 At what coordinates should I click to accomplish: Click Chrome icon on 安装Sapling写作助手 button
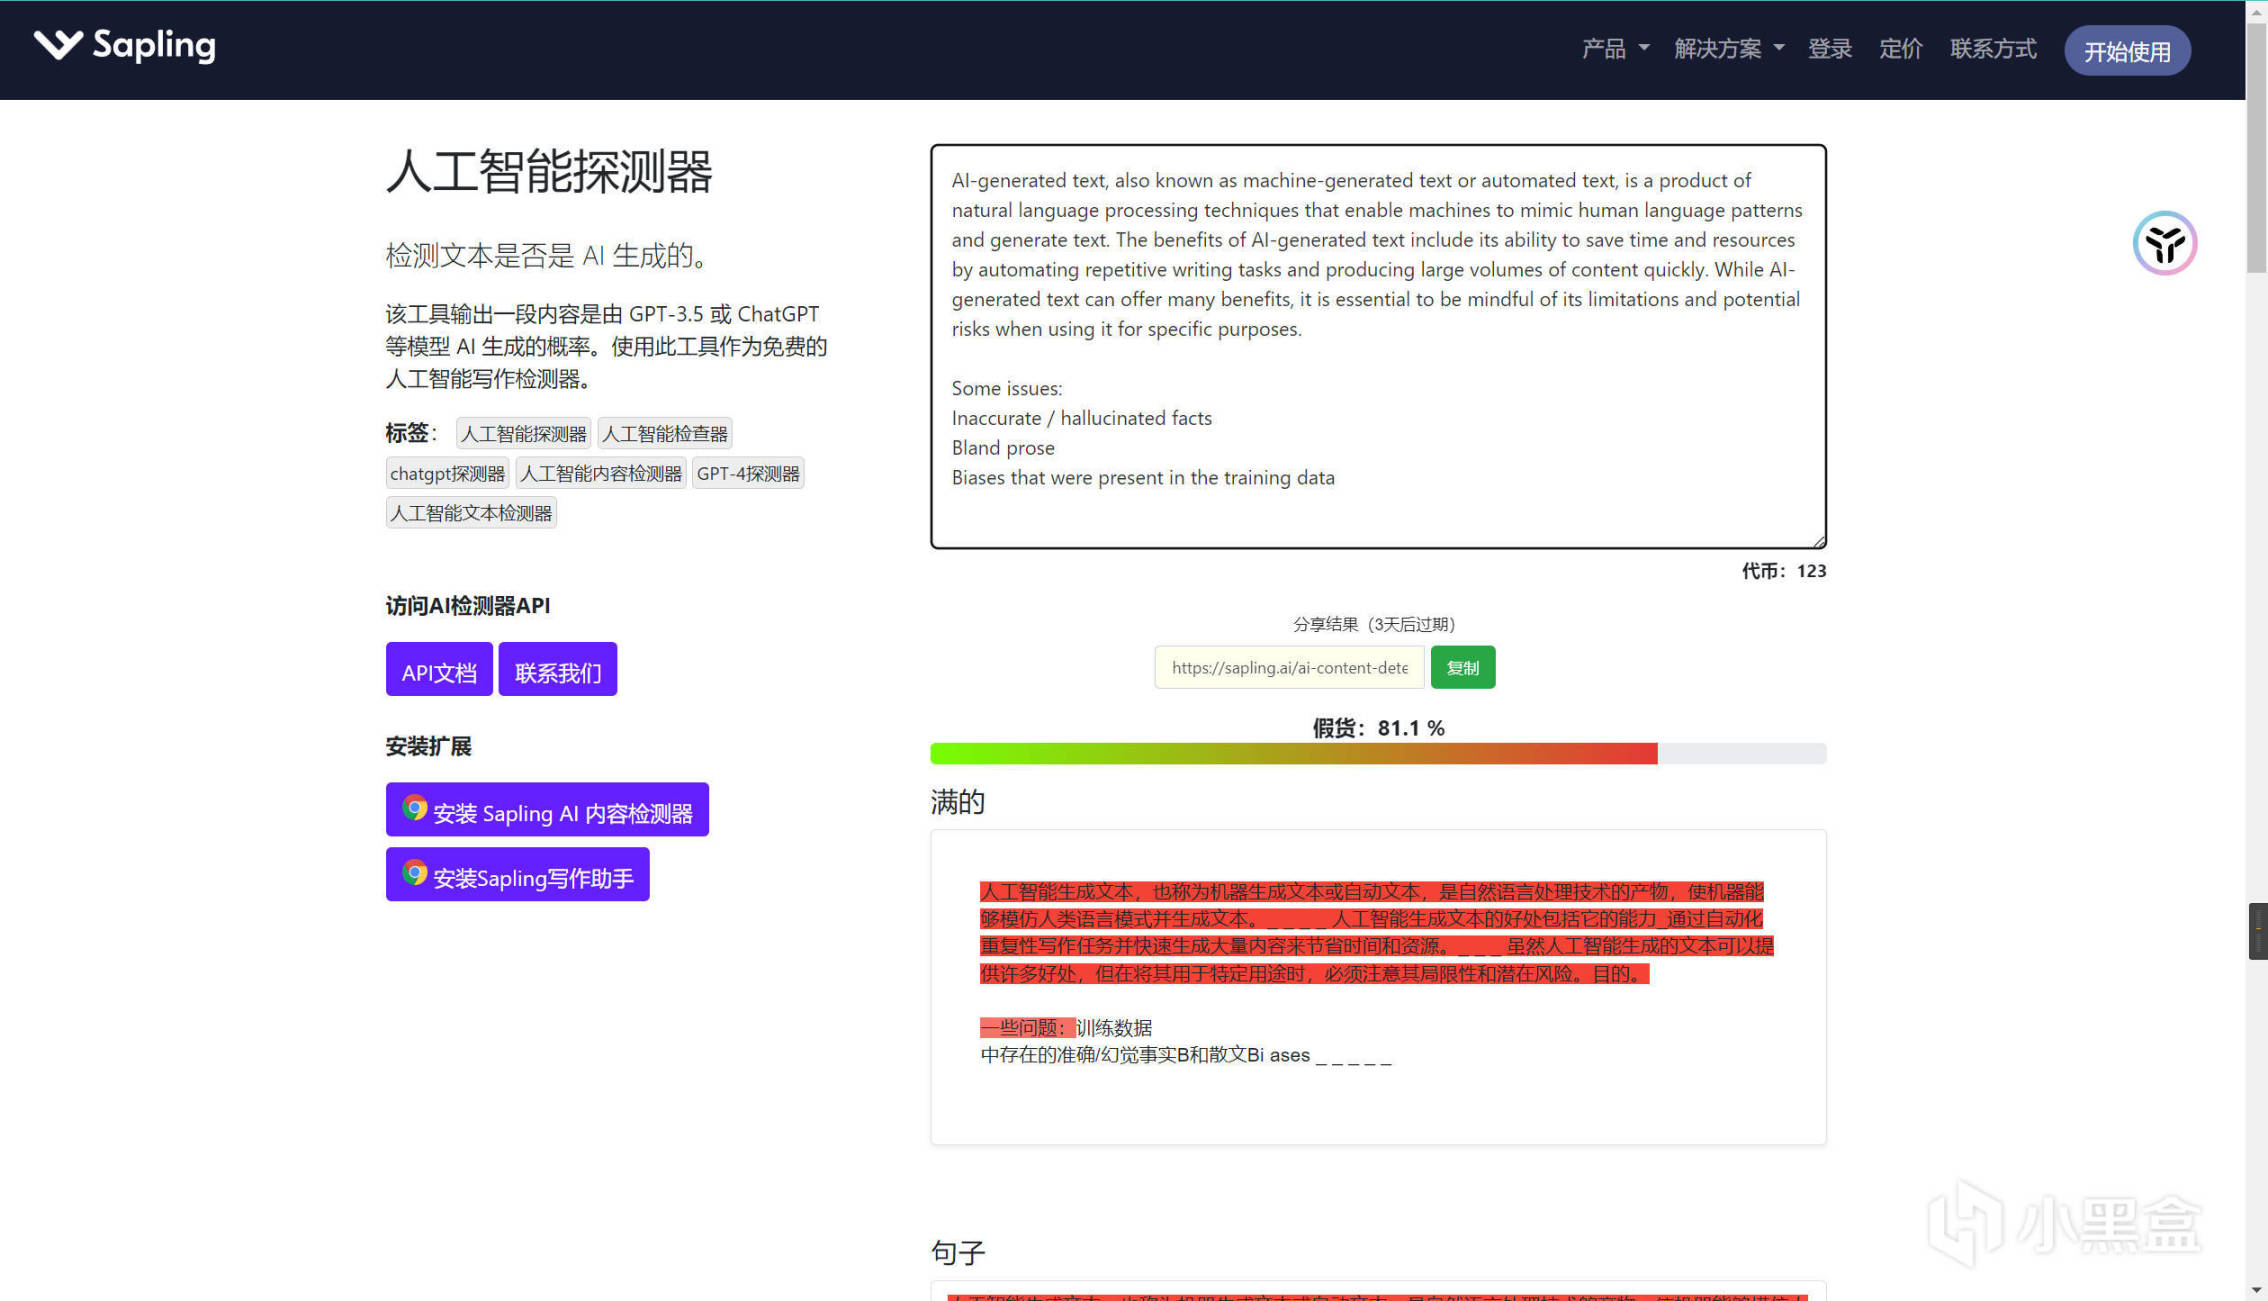click(x=415, y=873)
